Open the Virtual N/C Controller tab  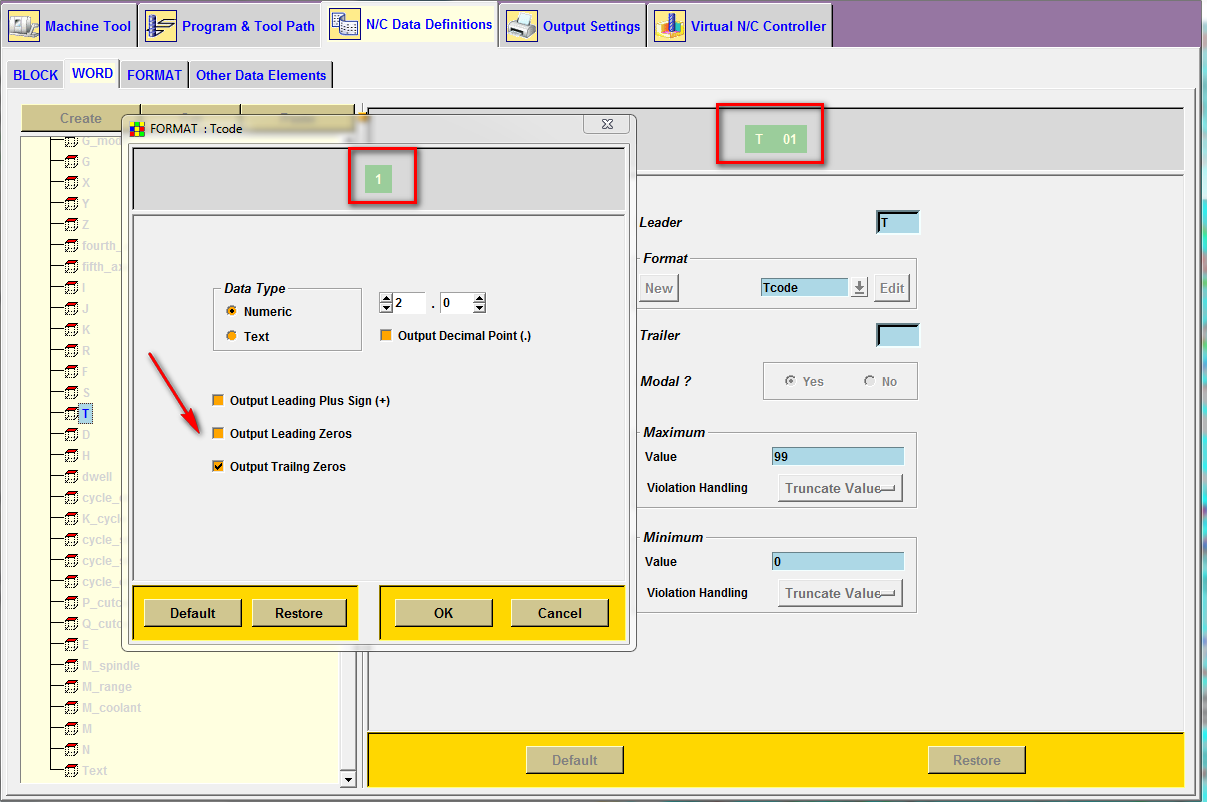tap(741, 26)
